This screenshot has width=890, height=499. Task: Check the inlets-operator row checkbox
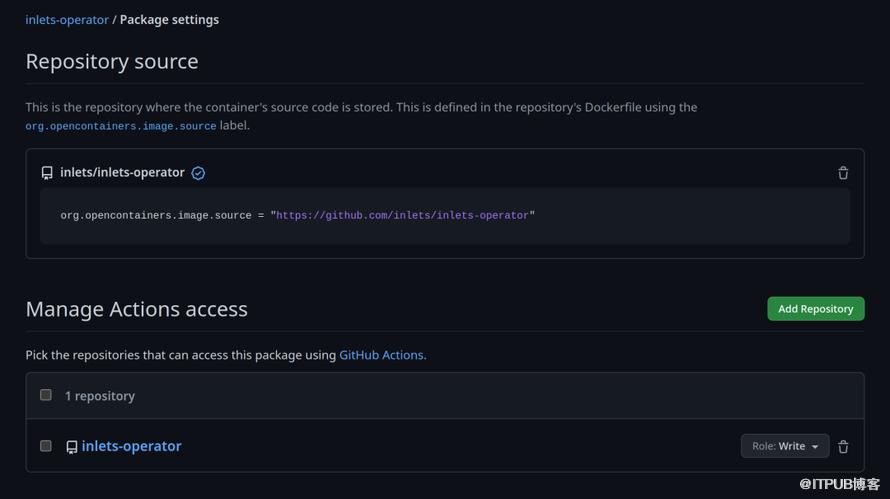[x=46, y=446]
